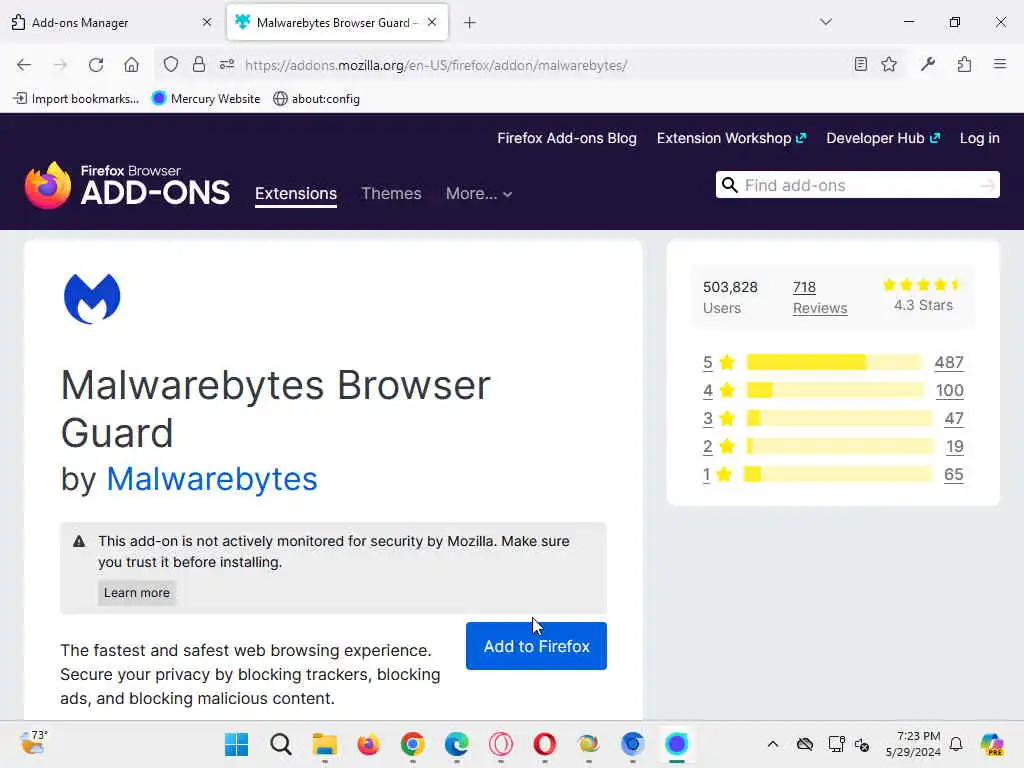Open Developer Hub link

click(883, 138)
